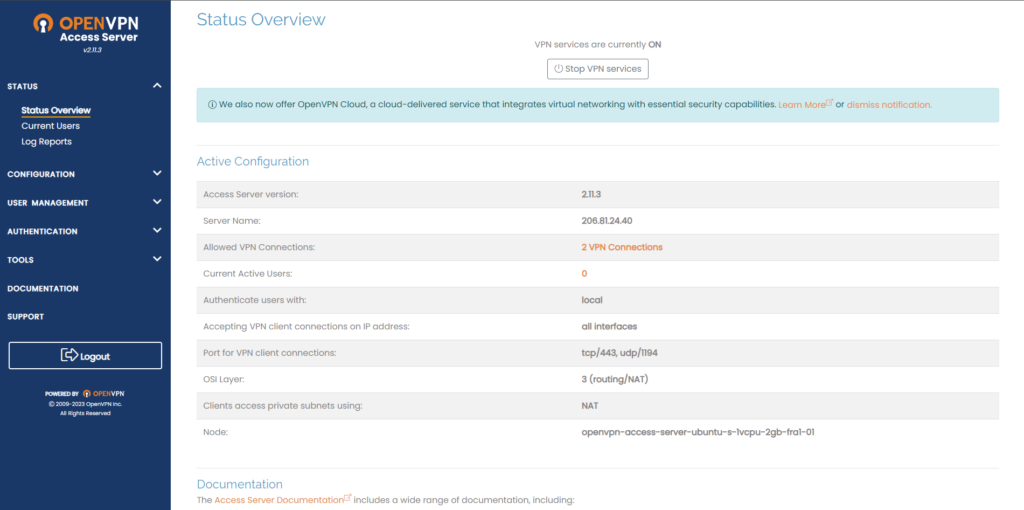
Task: Click external link icon beside Learn More
Action: [830, 103]
